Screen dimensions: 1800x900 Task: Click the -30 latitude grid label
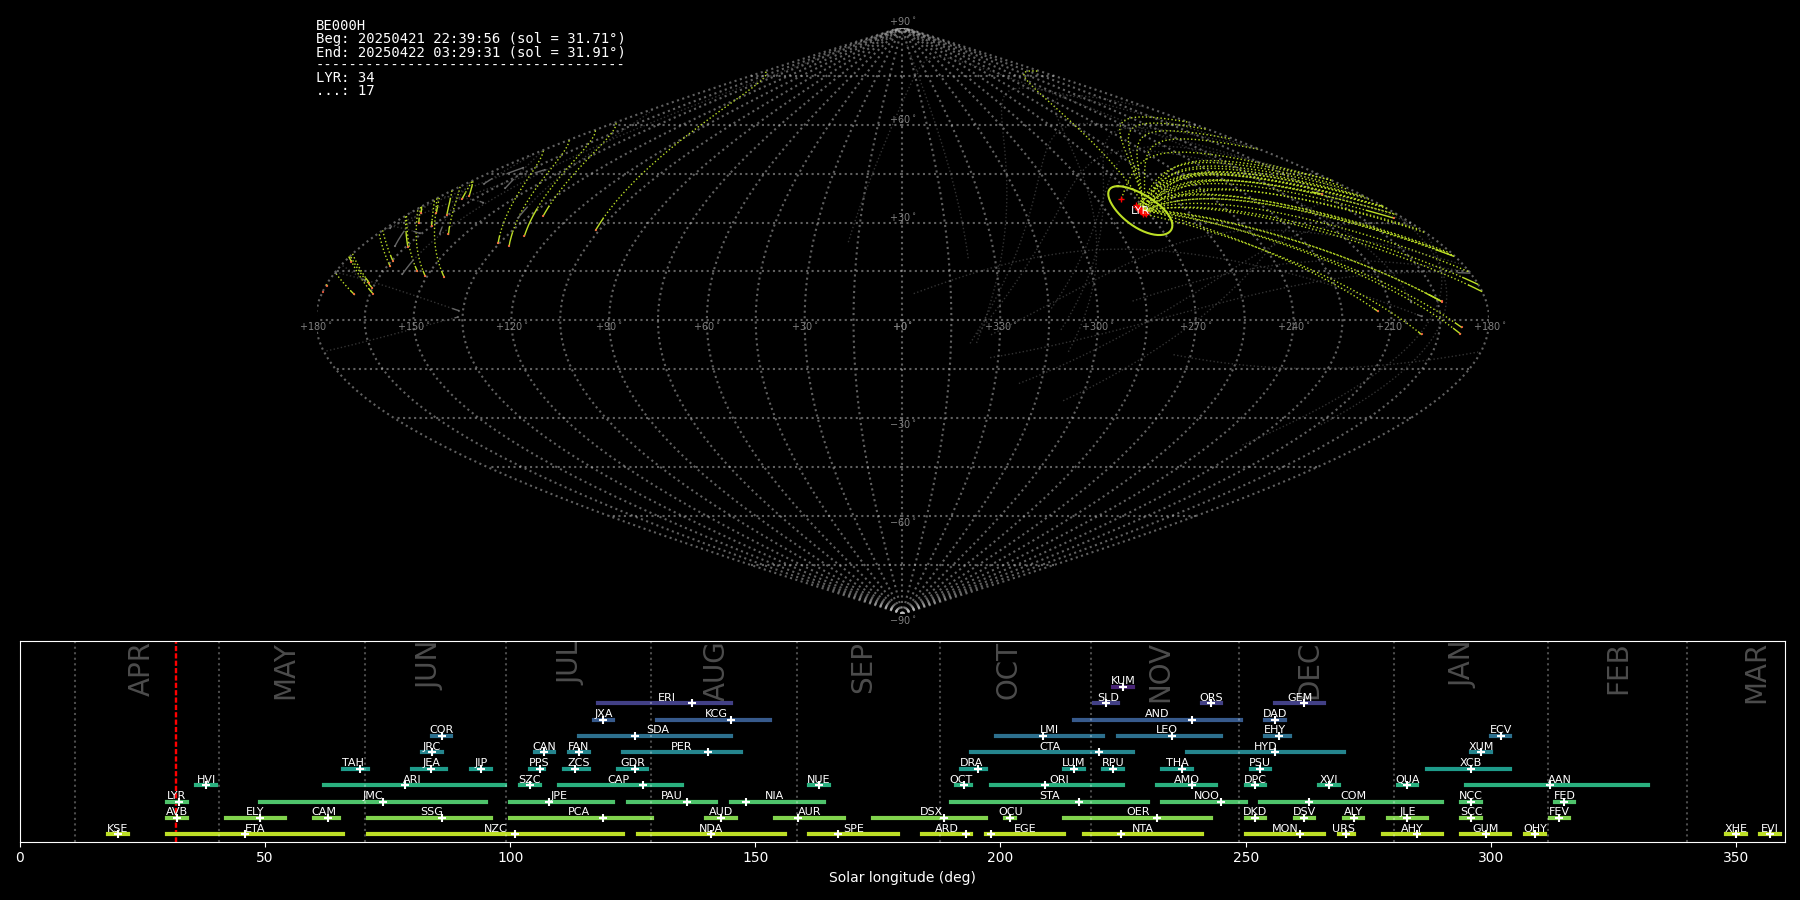[x=901, y=424]
